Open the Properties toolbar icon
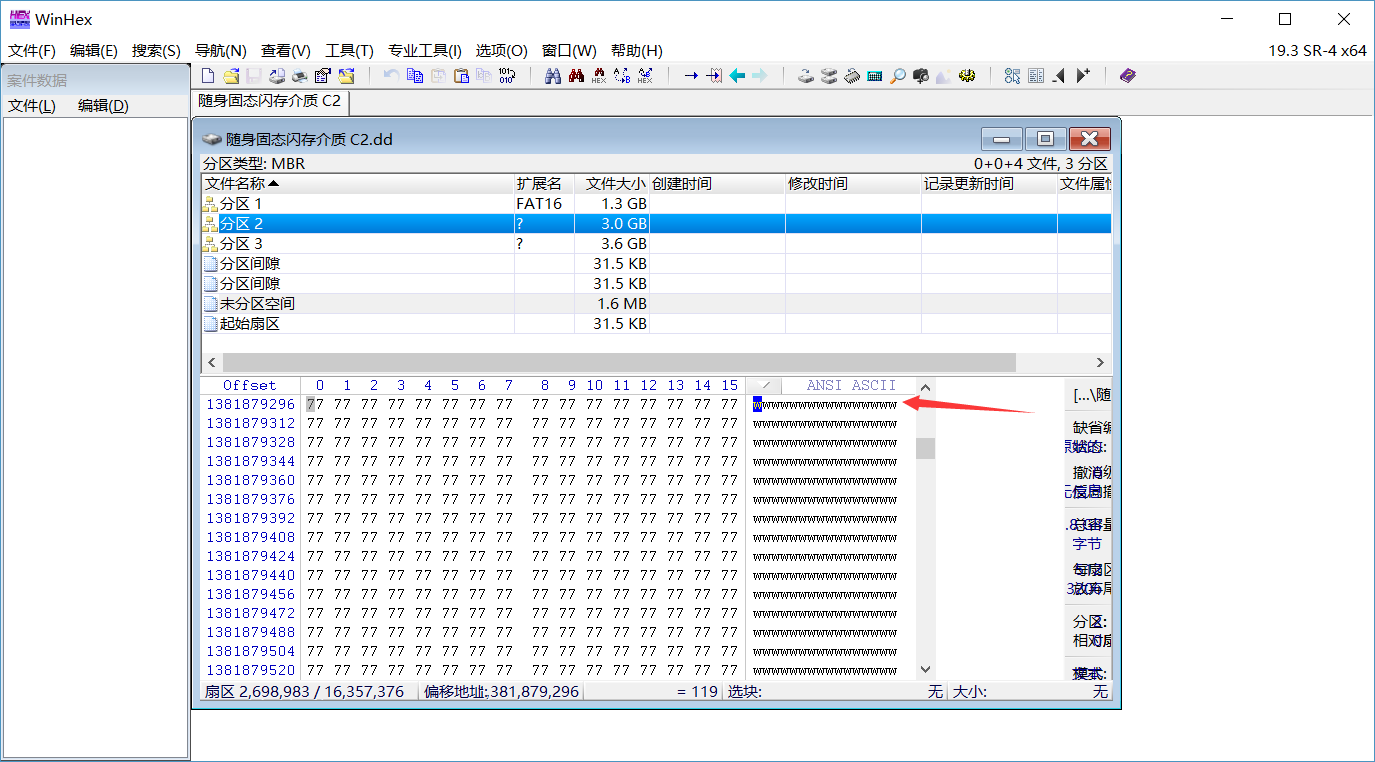 (x=323, y=75)
